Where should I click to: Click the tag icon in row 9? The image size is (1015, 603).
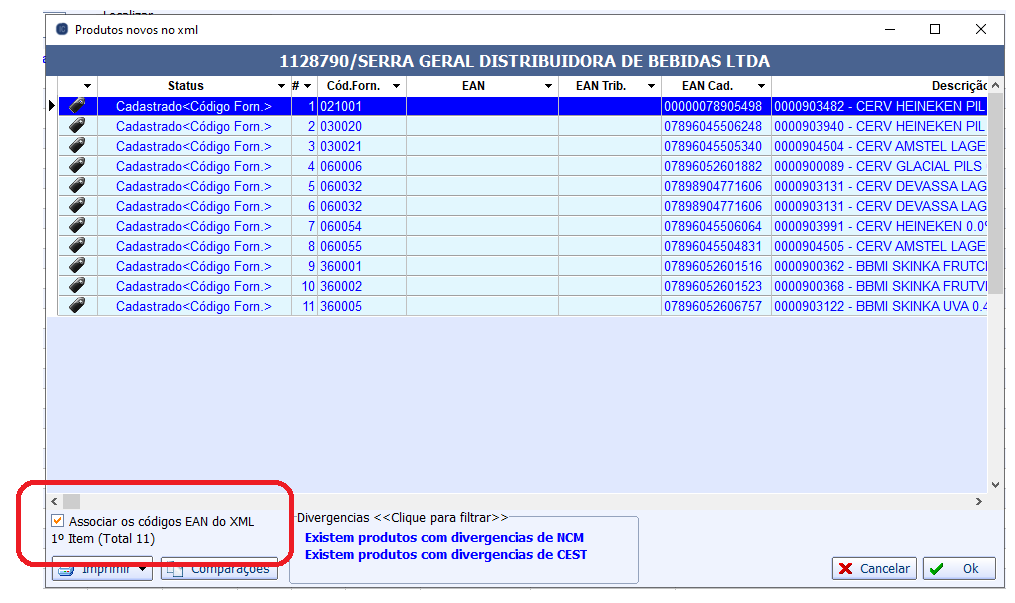[77, 266]
